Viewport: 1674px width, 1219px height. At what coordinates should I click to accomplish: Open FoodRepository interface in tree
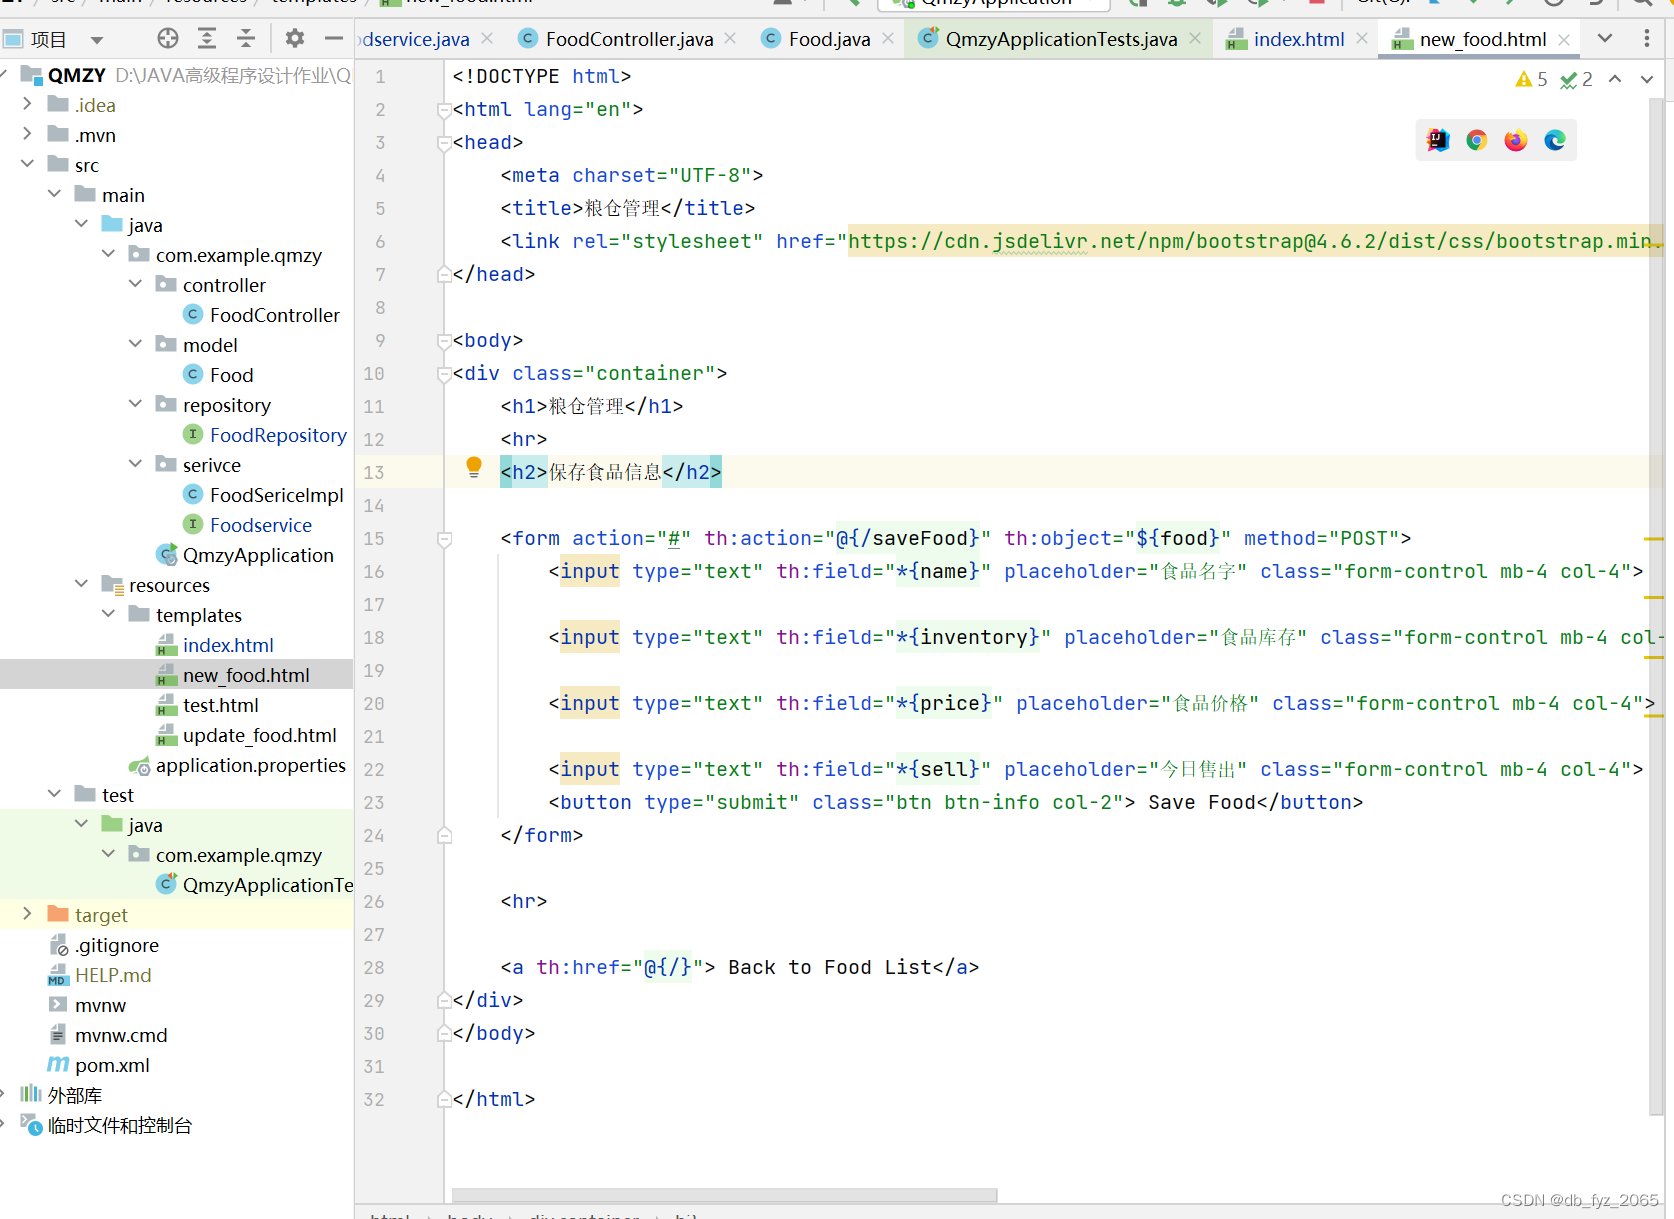point(266,435)
